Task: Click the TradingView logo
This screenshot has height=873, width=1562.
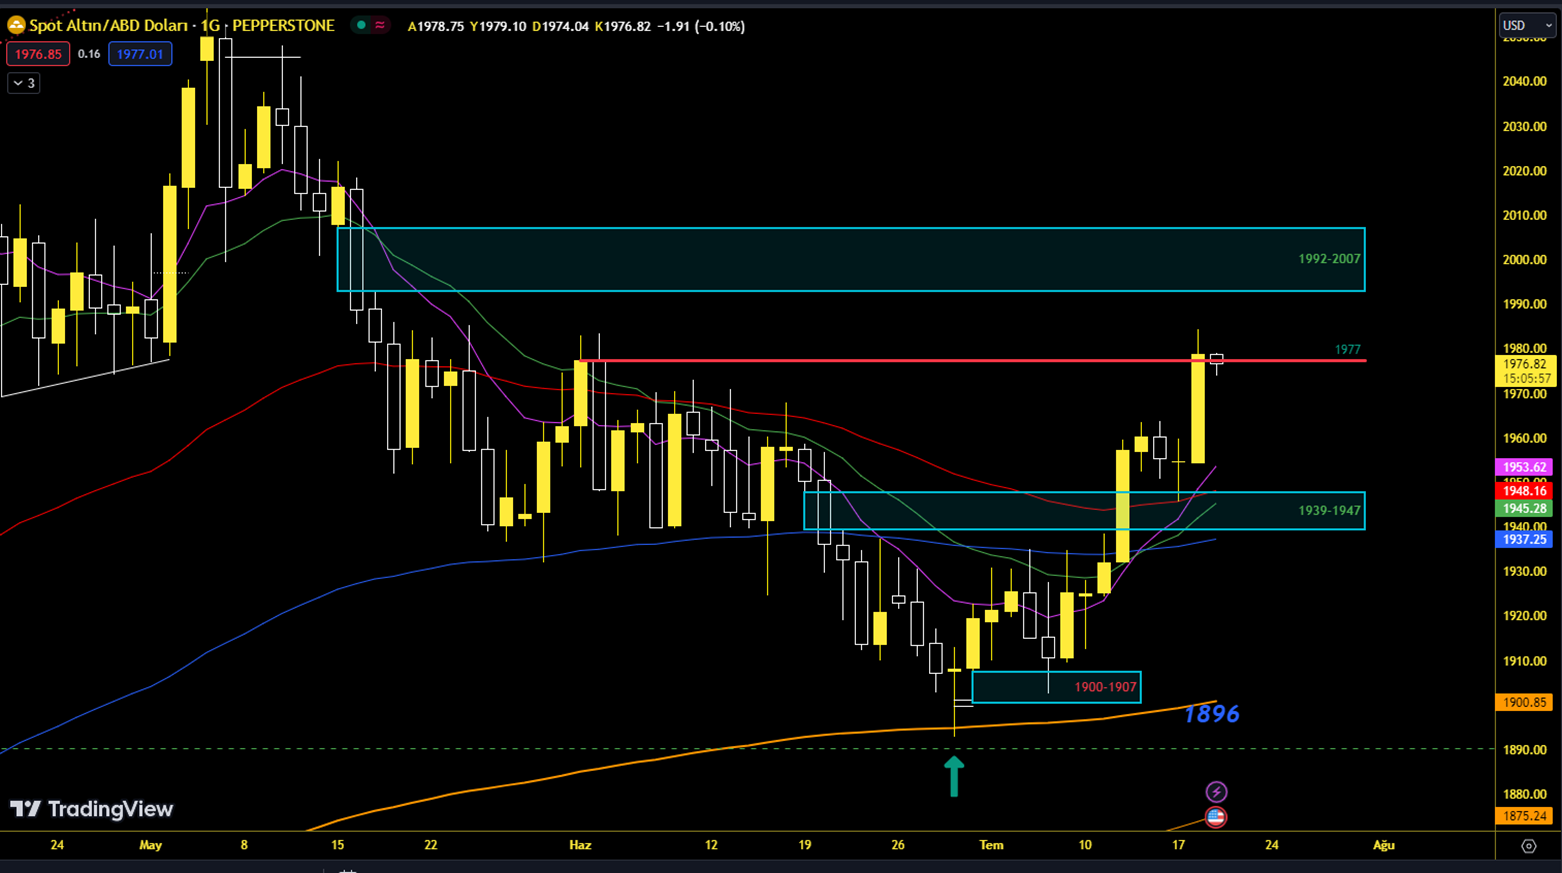Action: 92,809
